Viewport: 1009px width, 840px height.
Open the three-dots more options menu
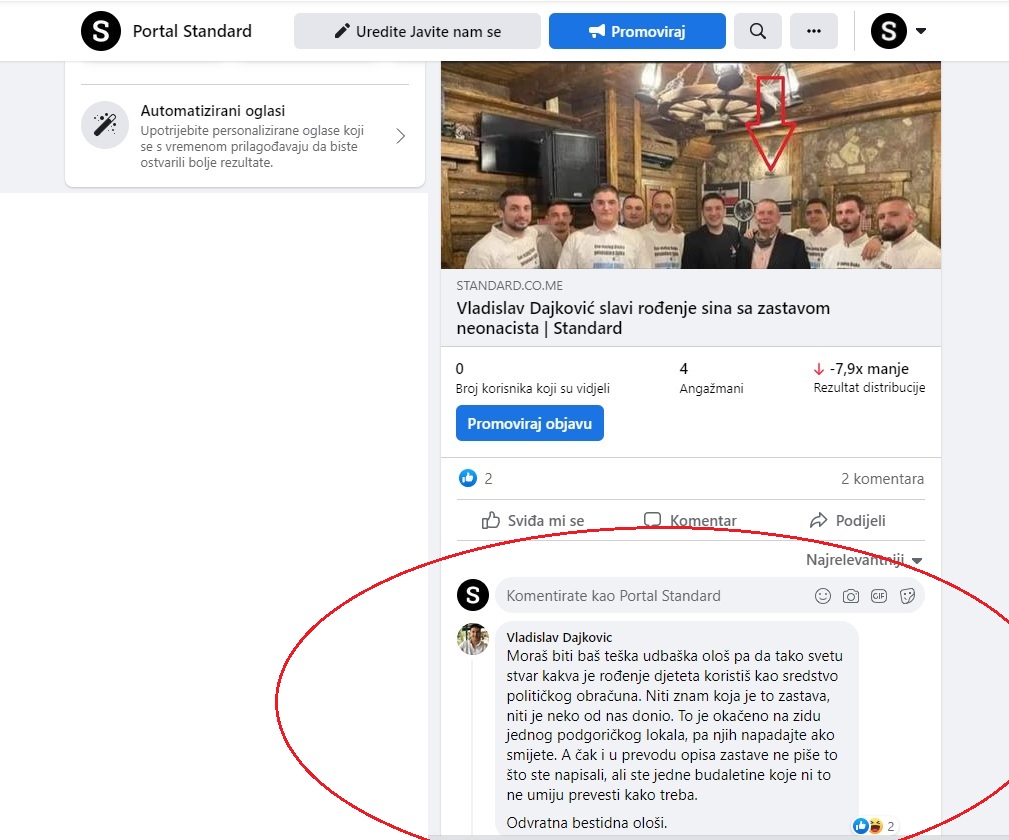click(x=813, y=31)
